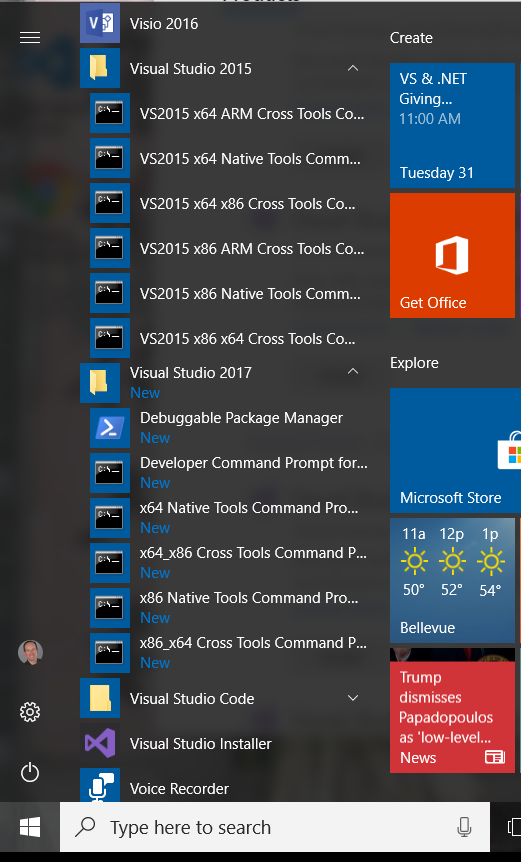Click the user account avatar
This screenshot has height=862, width=521.
click(30, 652)
